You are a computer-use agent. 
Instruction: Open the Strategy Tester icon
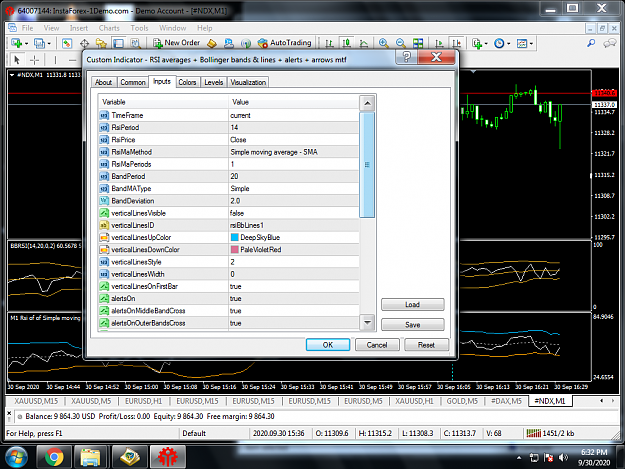point(135,43)
